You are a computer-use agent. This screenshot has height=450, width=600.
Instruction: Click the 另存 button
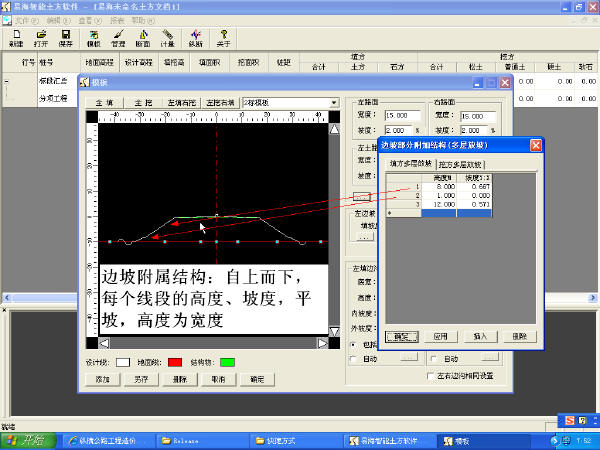click(141, 379)
